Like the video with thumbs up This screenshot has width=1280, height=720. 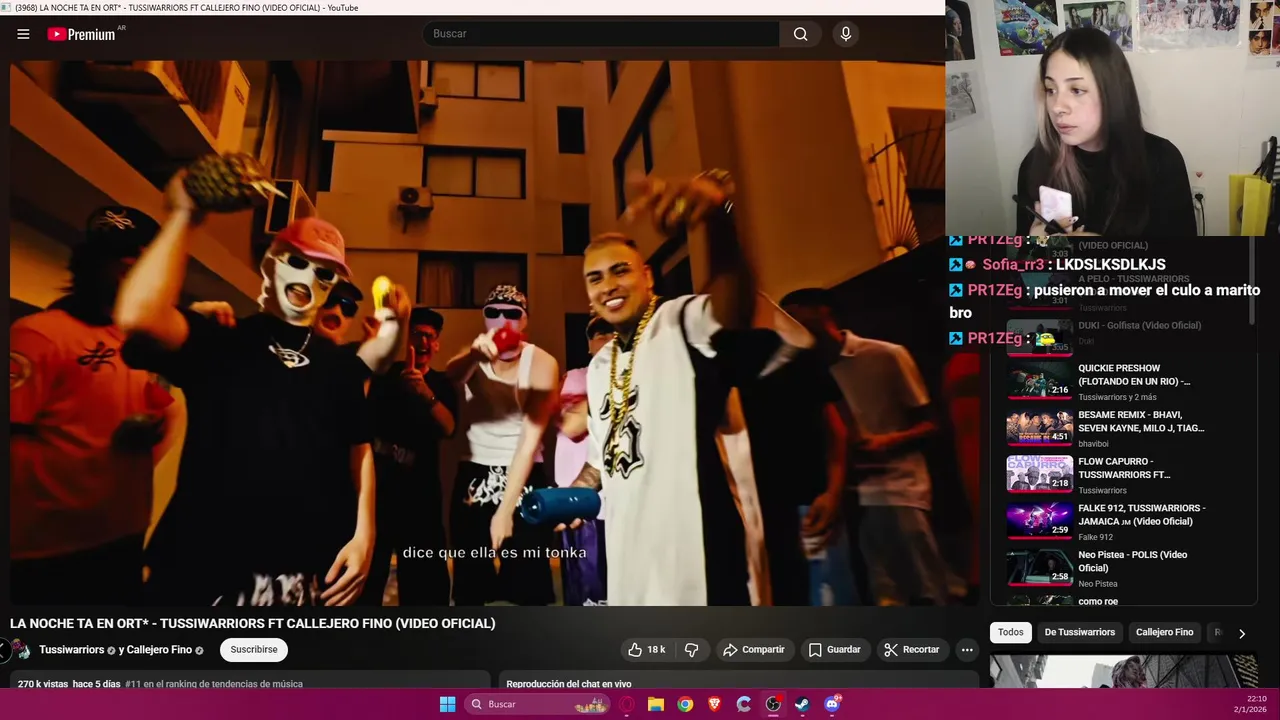(x=646, y=650)
